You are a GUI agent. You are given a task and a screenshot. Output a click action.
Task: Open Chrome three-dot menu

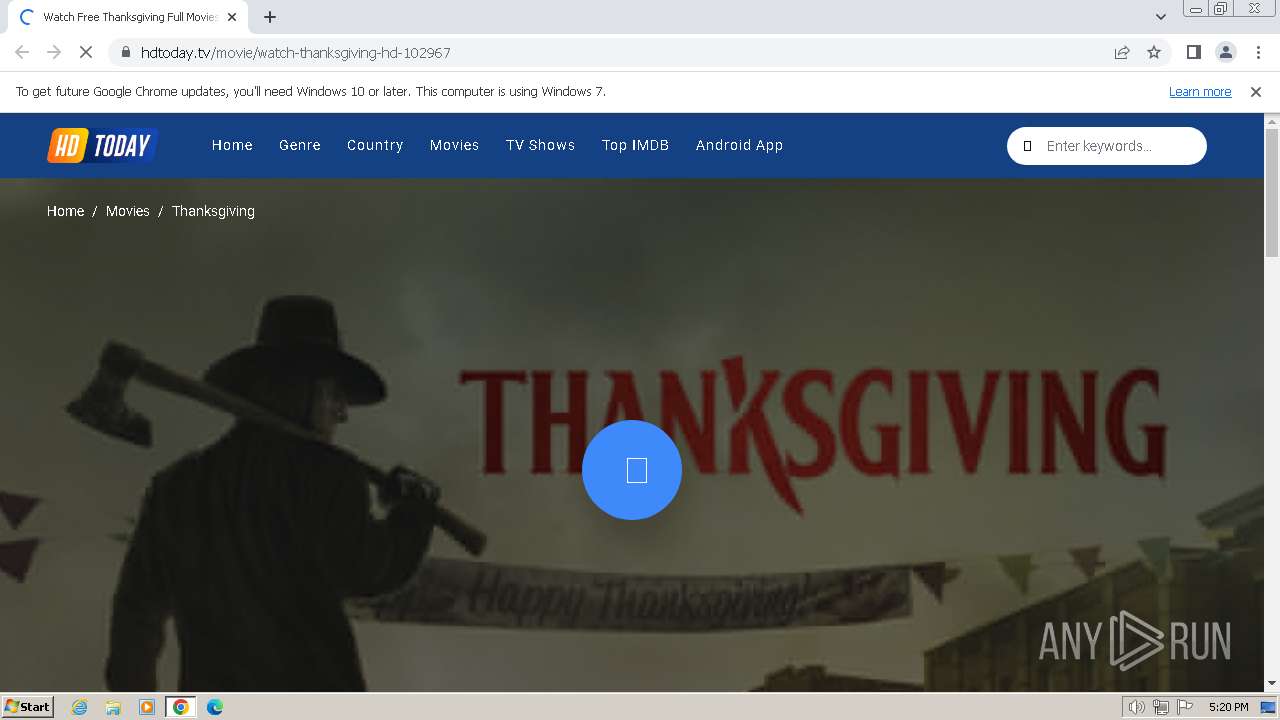(1258, 52)
